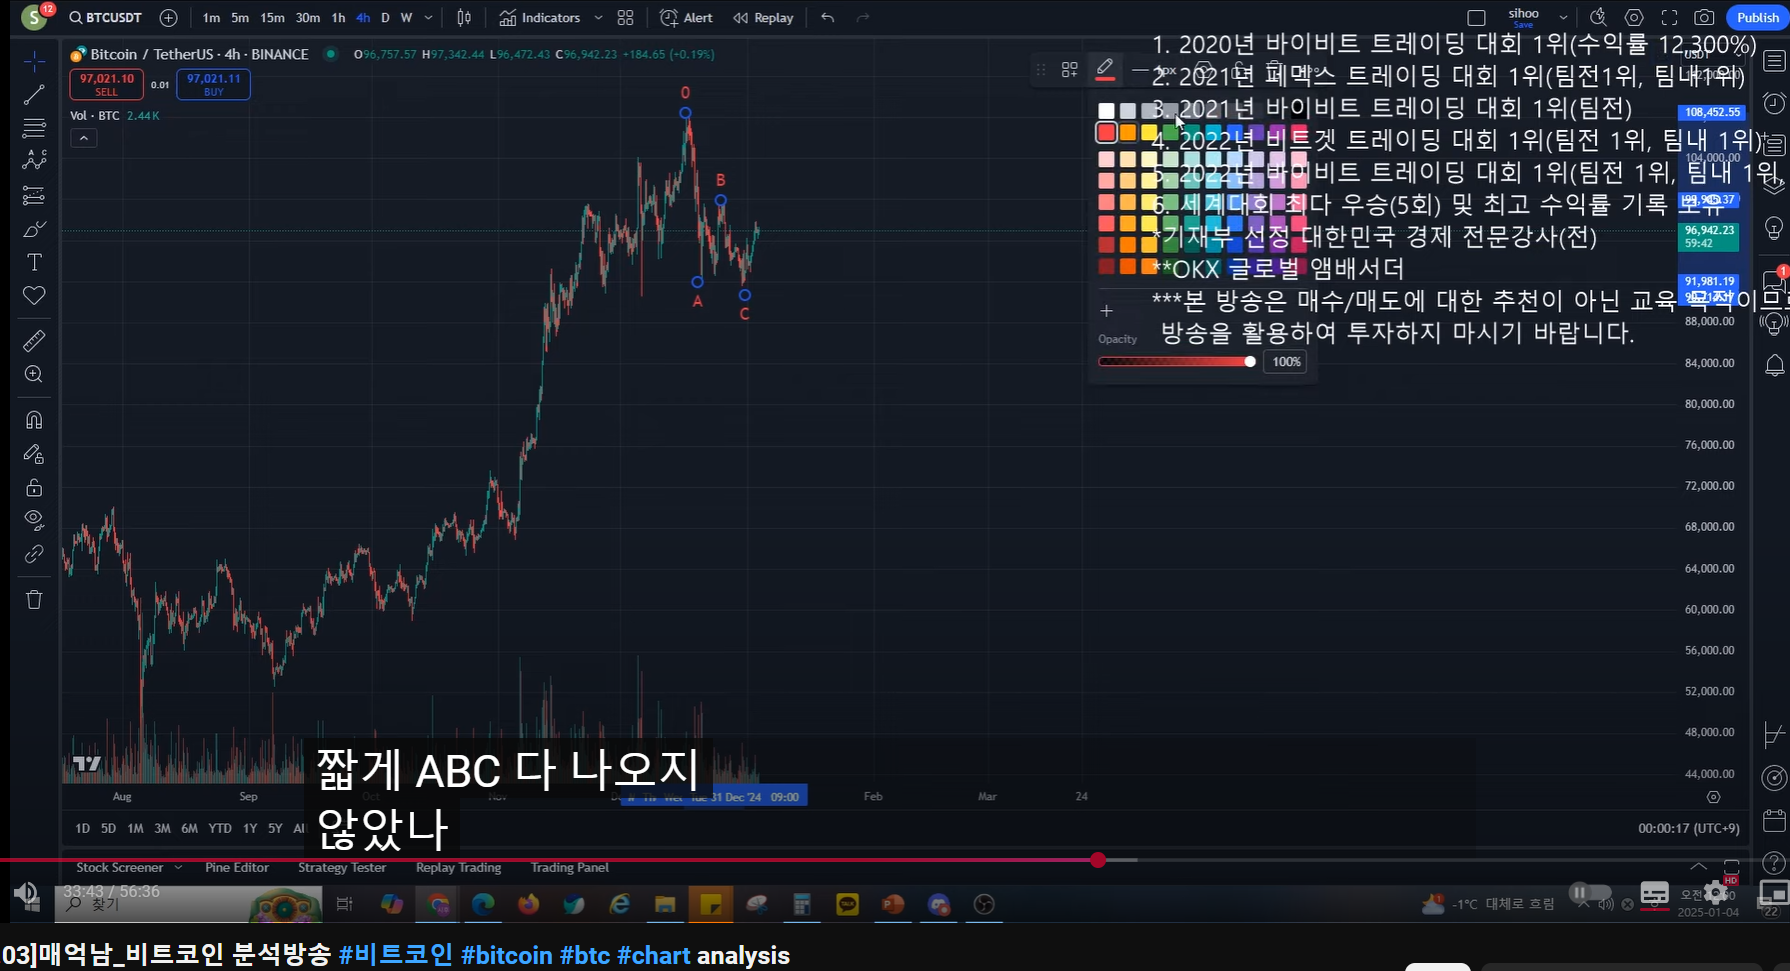Open the Trading Panel tab

[x=569, y=867]
